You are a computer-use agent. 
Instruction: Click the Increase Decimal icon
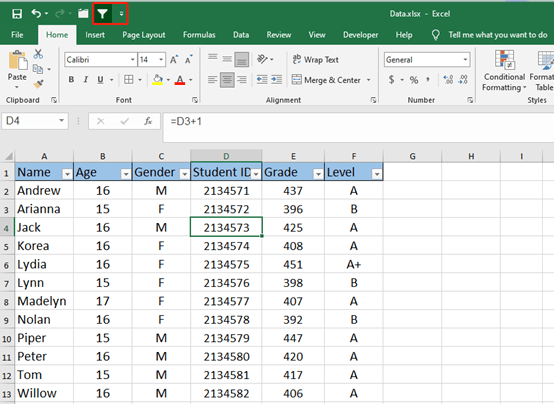[448, 80]
